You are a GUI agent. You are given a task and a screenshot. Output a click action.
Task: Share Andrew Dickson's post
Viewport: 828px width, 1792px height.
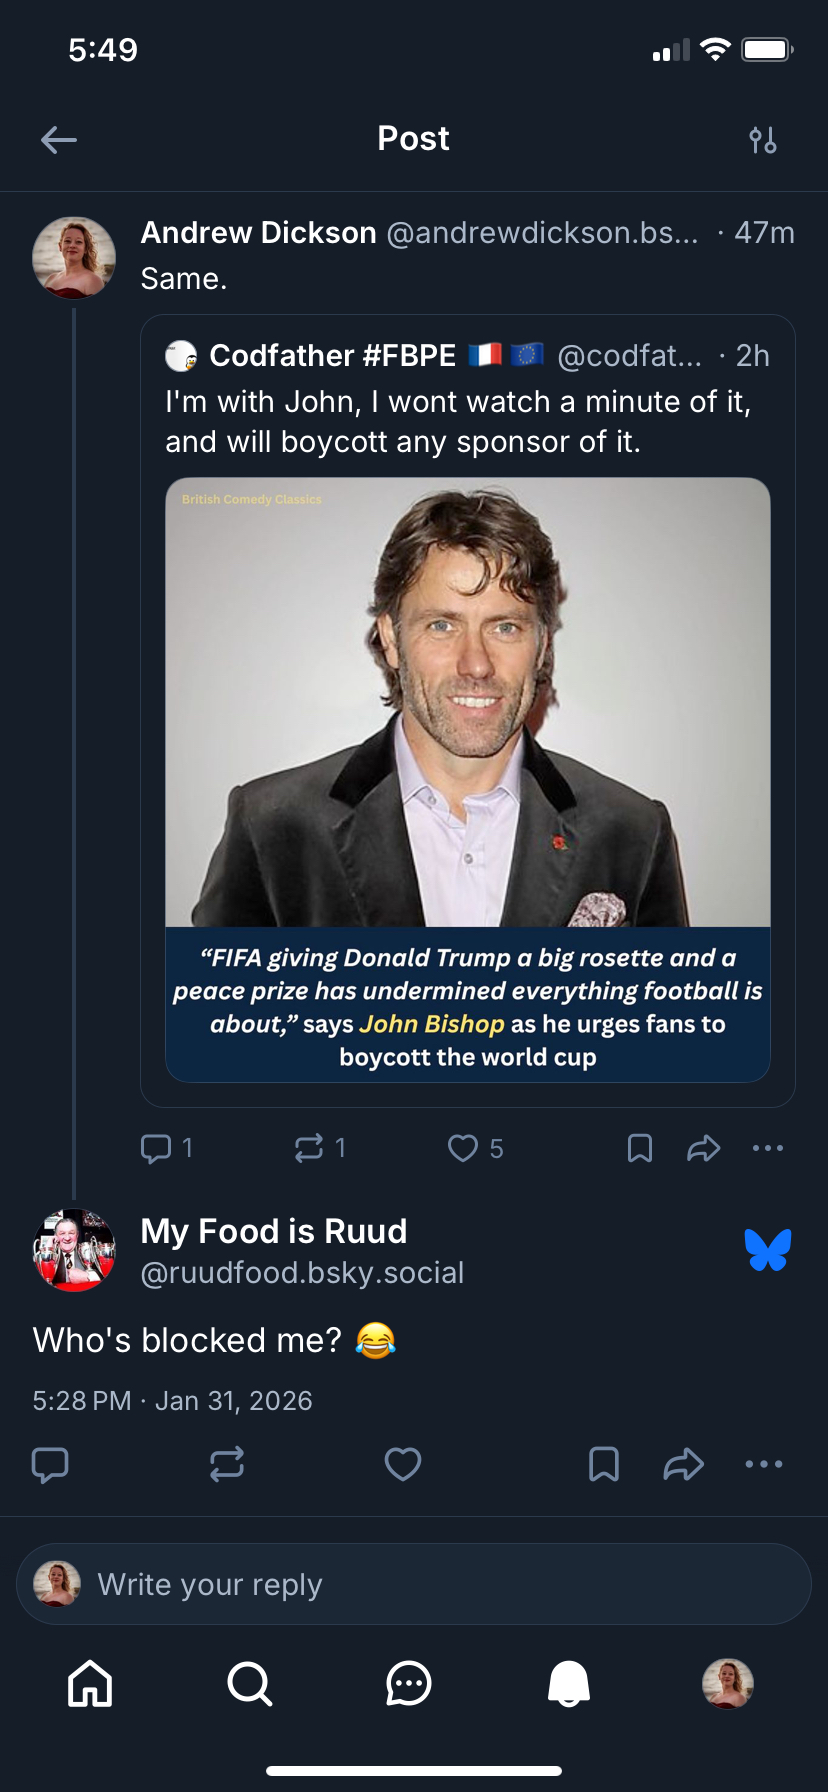coord(704,1148)
